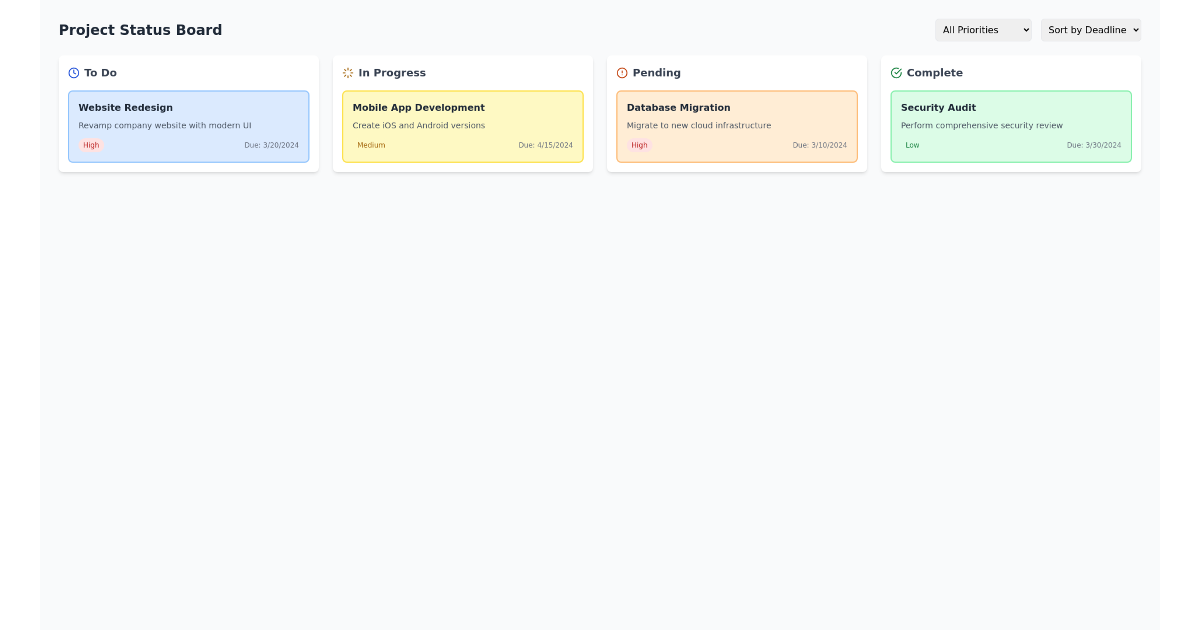The height and width of the screenshot is (630, 1200).
Task: Select the Complete column header
Action: pos(935,72)
